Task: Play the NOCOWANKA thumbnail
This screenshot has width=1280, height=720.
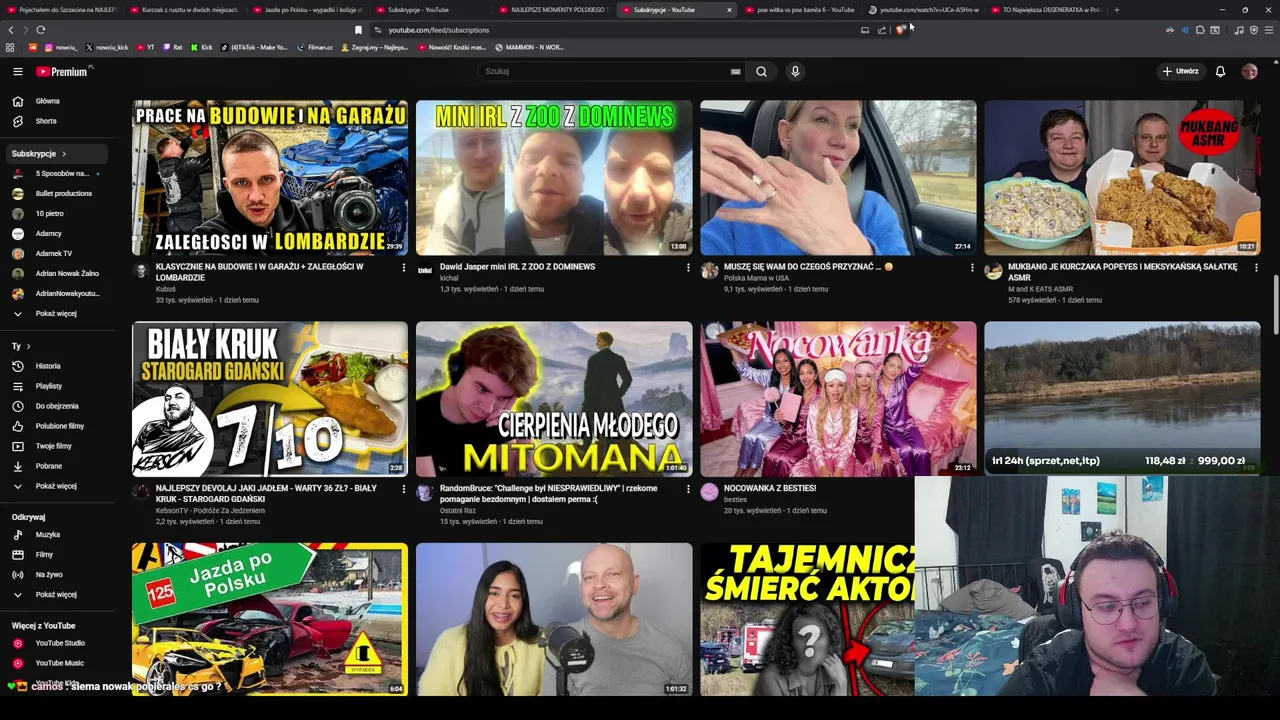Action: pyautogui.click(x=838, y=399)
